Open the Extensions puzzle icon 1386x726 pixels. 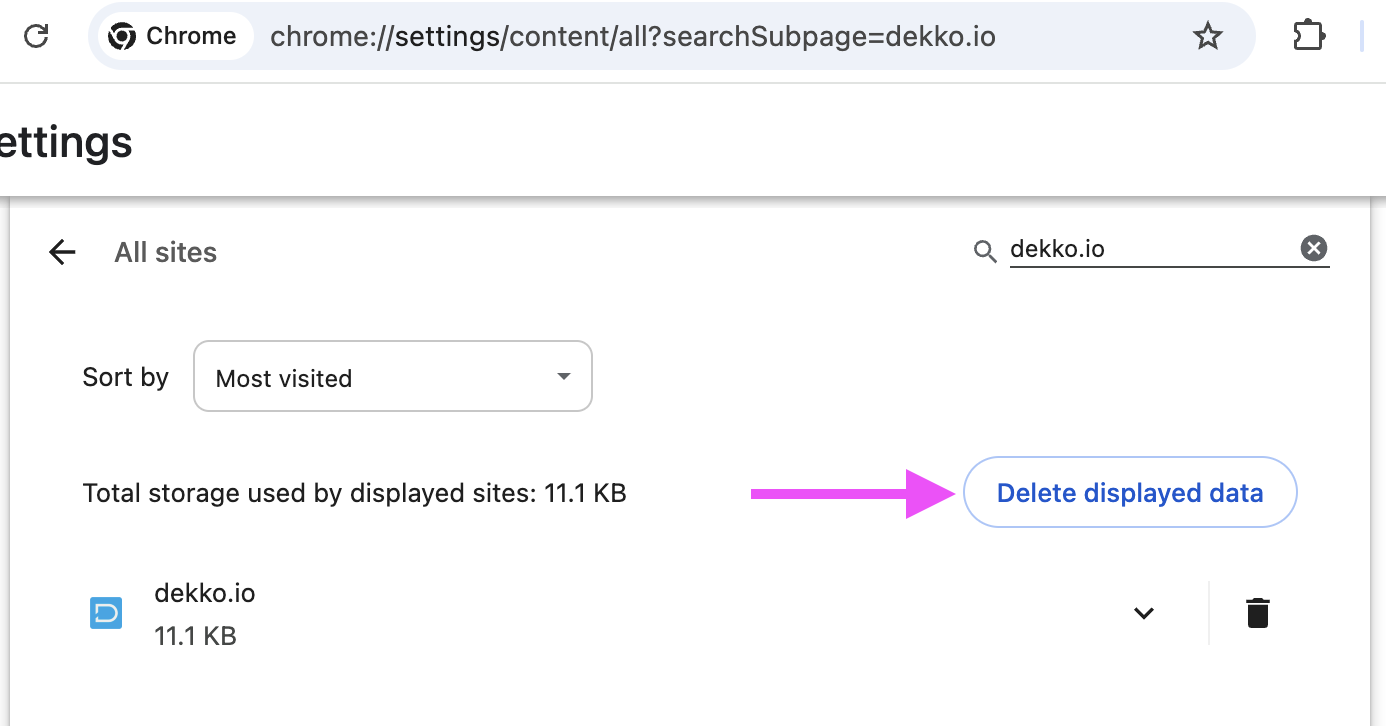point(1308,37)
